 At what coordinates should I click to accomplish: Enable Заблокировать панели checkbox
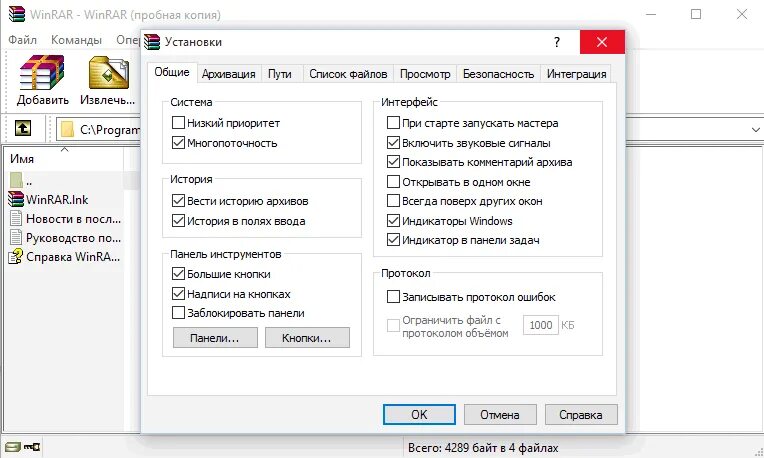pyautogui.click(x=178, y=313)
